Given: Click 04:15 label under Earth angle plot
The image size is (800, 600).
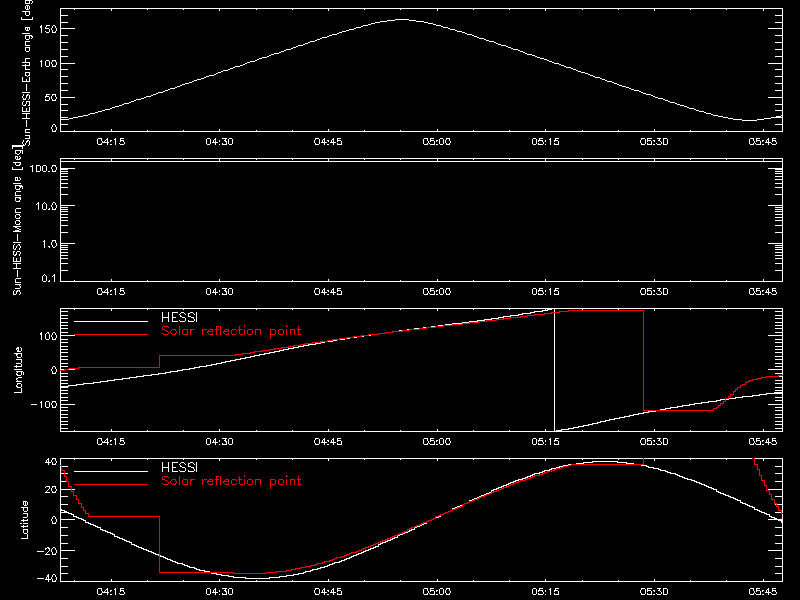Looking at the screenshot, I should 111,142.
